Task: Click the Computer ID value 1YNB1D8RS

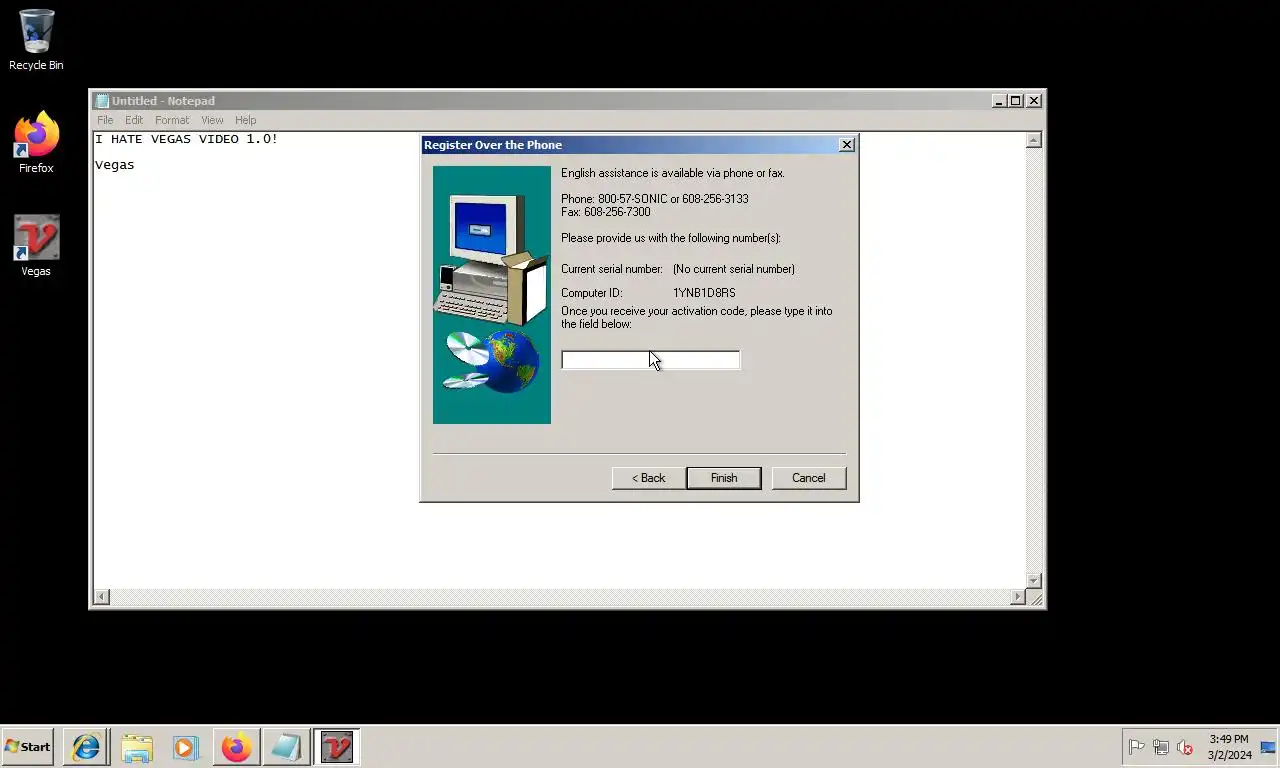Action: pyautogui.click(x=704, y=293)
